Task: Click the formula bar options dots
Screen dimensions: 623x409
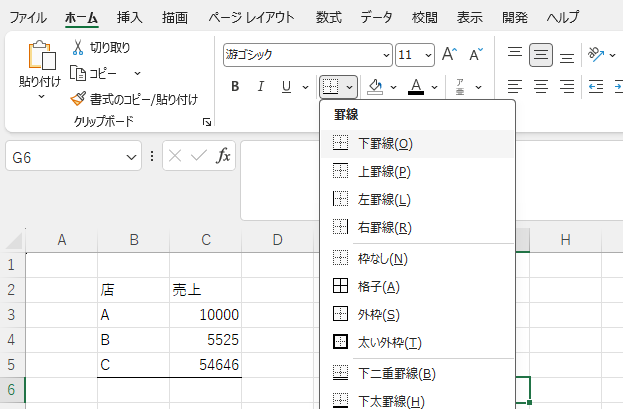Action: [152, 156]
